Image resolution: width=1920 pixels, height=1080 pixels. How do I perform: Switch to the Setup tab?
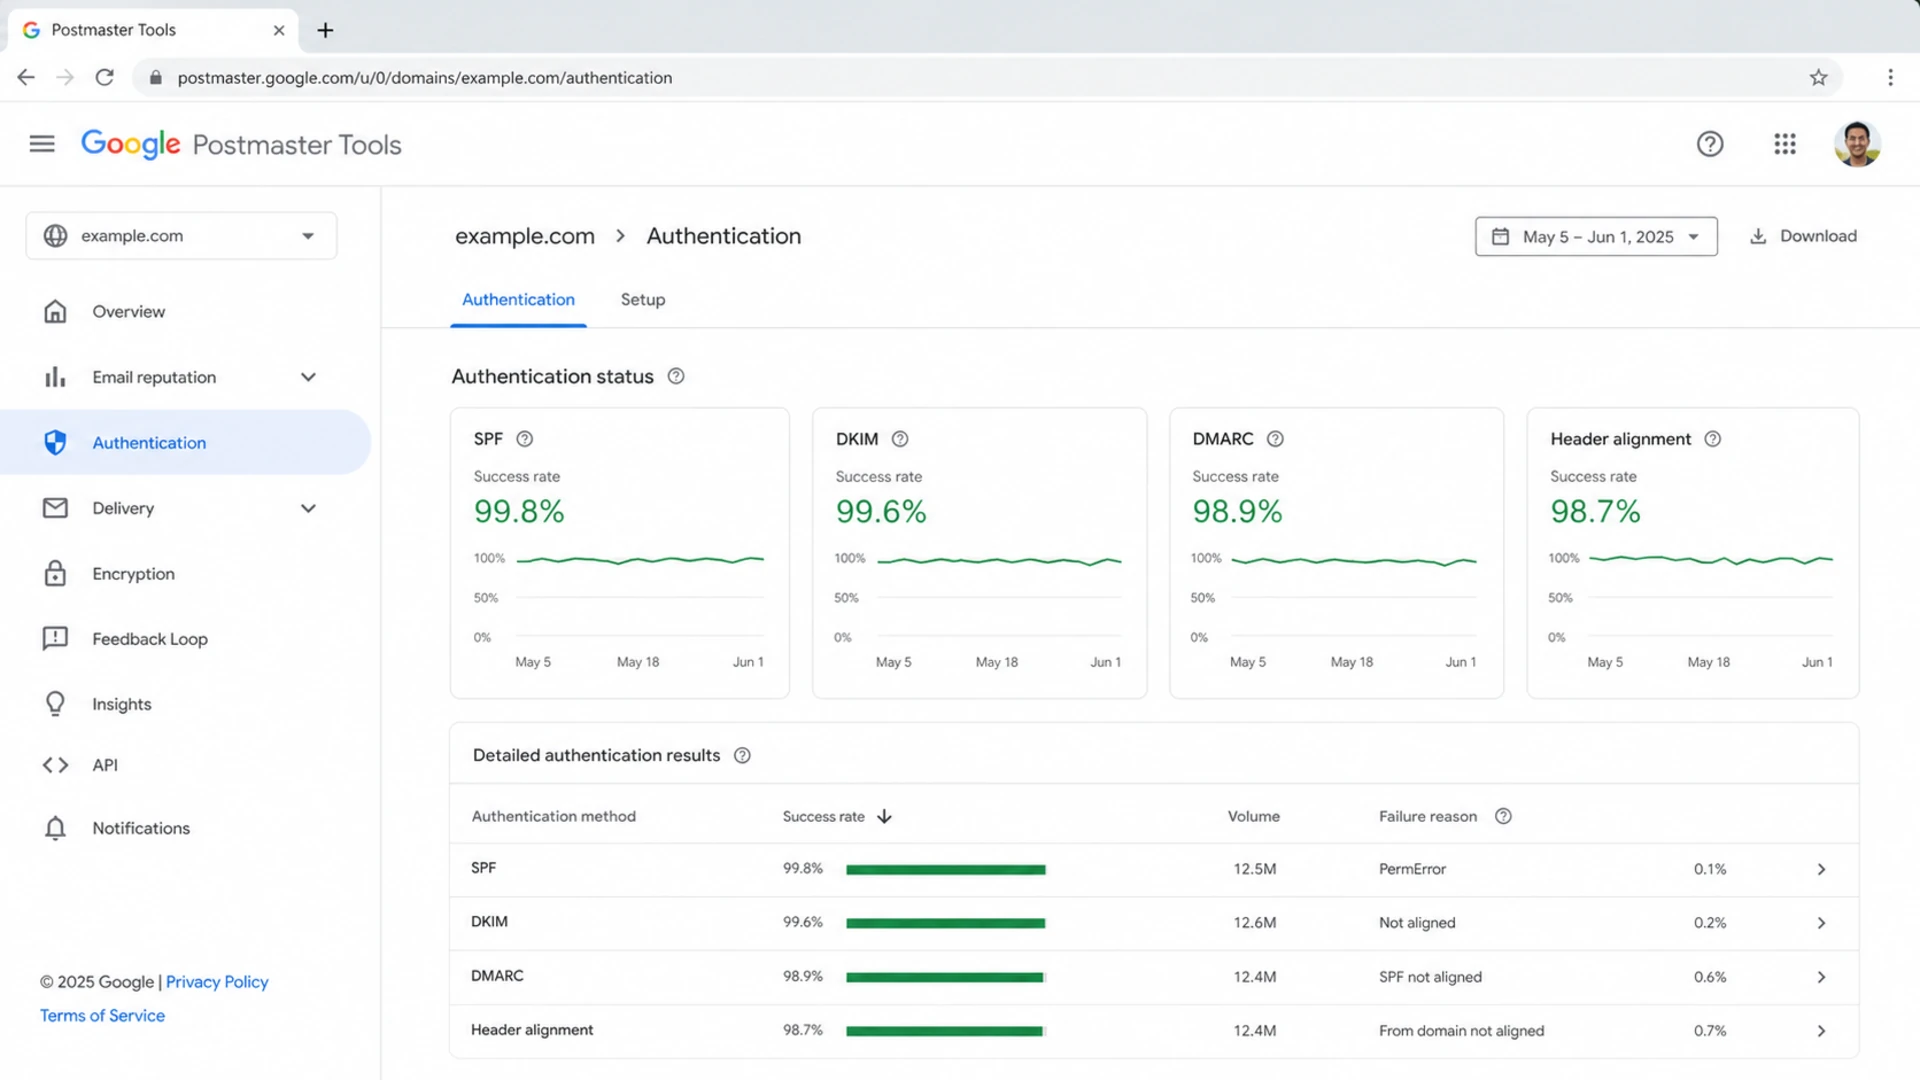643,299
